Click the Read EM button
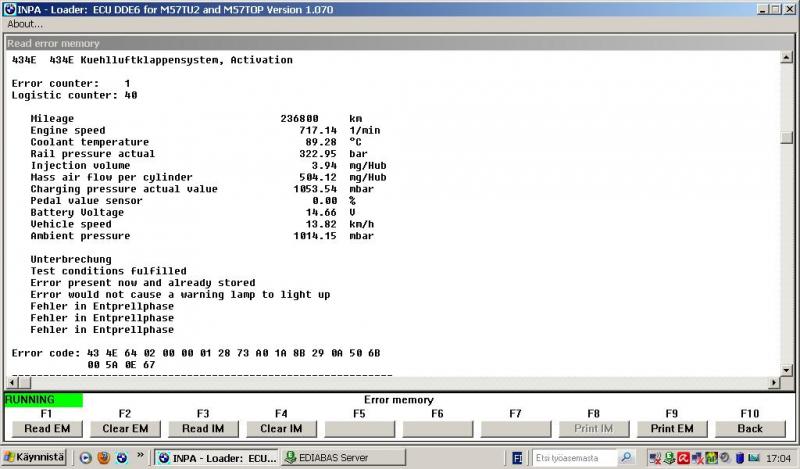Image resolution: width=800 pixels, height=469 pixels. [x=45, y=428]
